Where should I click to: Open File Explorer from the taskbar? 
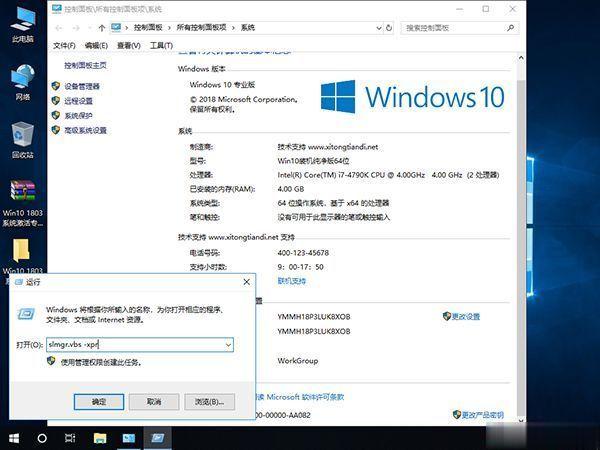[100, 438]
